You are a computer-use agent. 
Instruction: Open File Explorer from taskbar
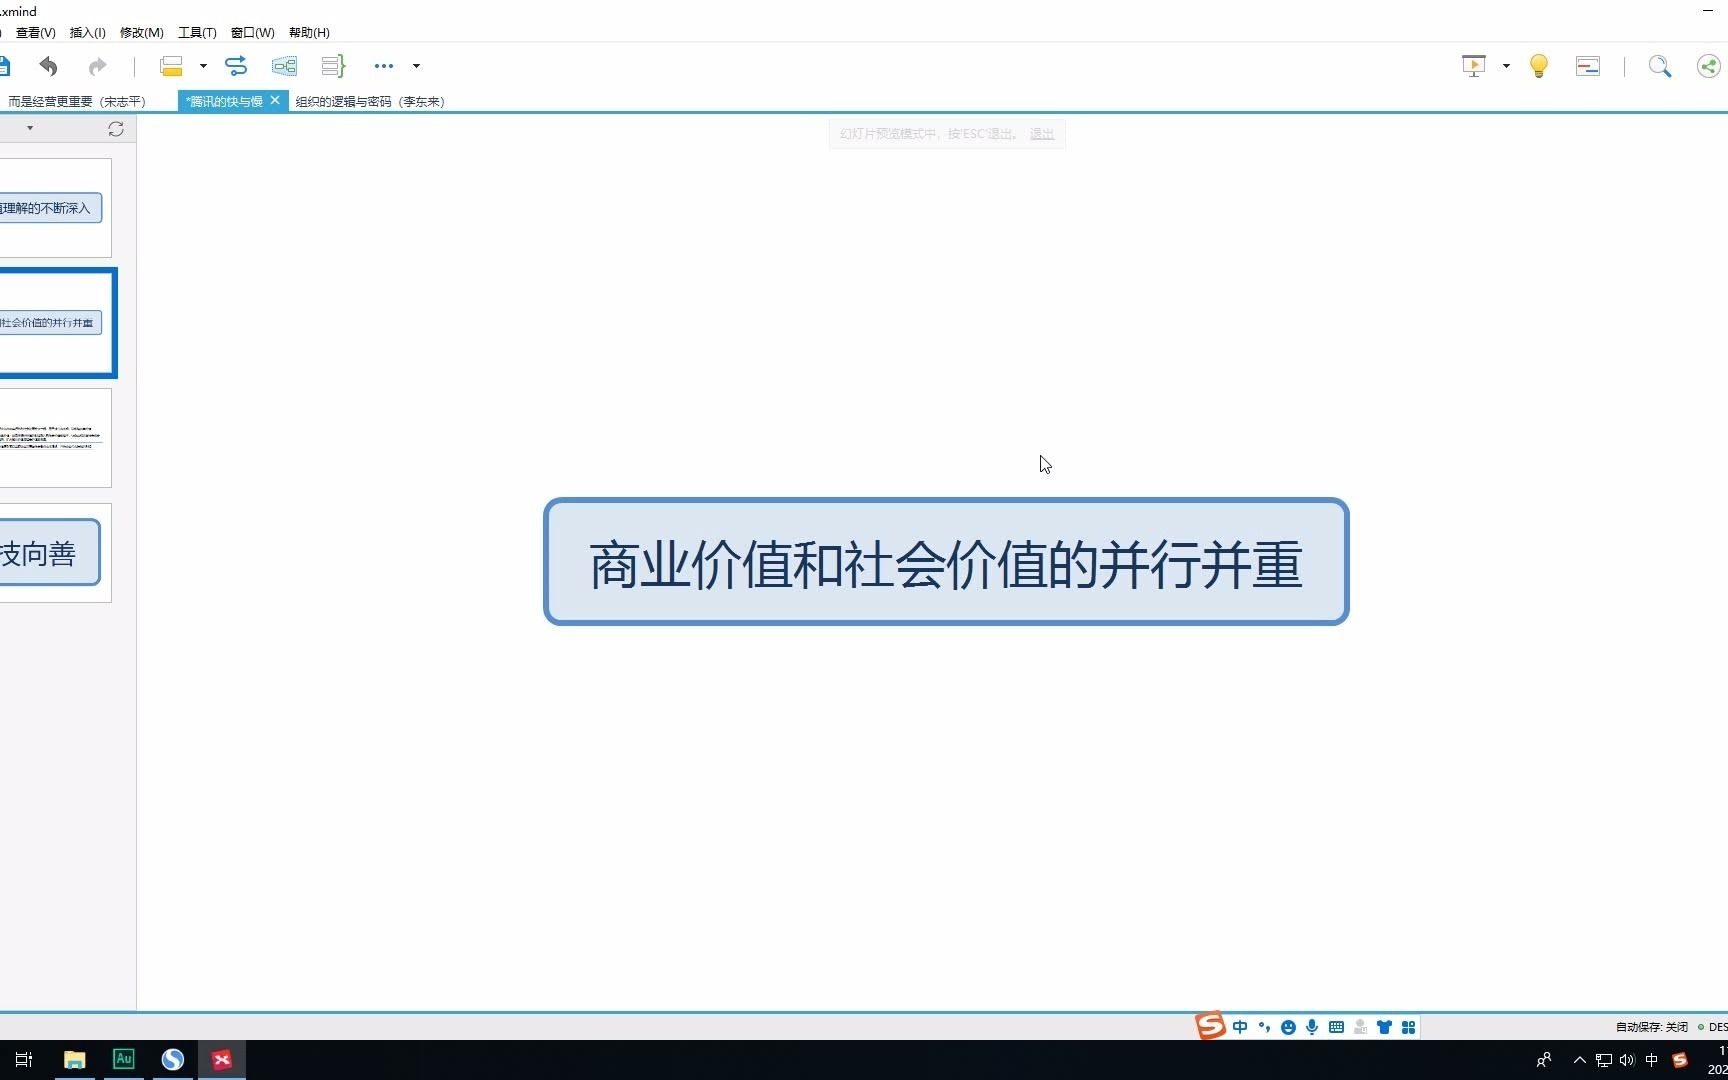(x=75, y=1060)
